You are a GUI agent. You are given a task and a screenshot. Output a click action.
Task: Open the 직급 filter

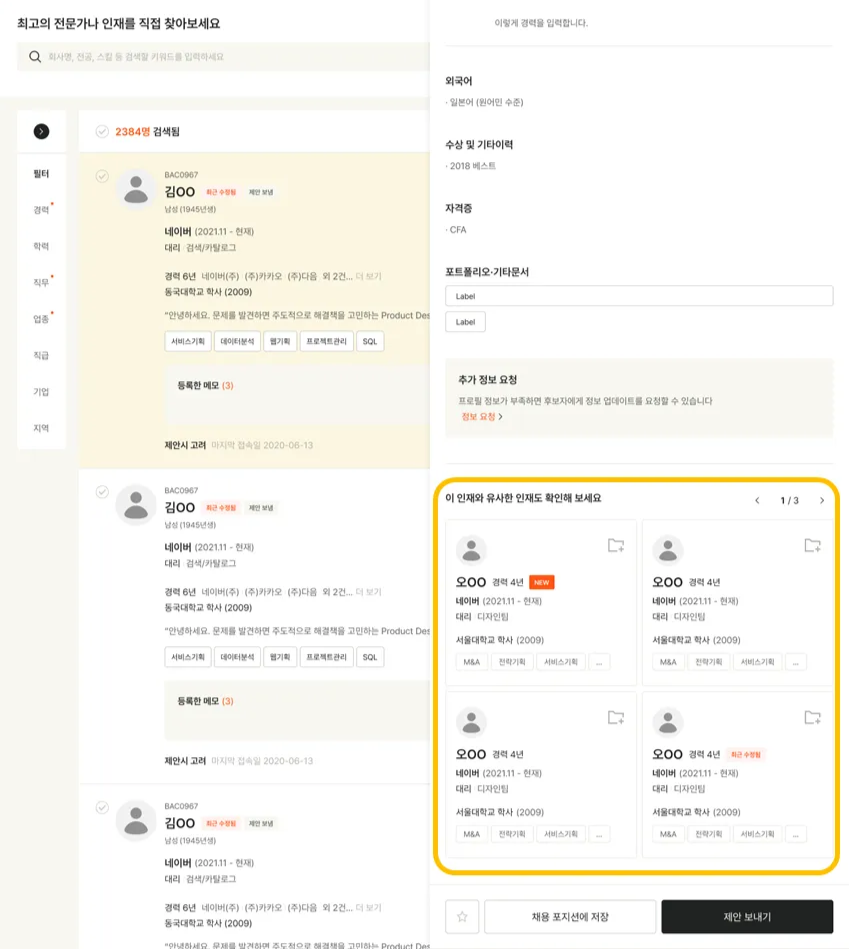pyautogui.click(x=41, y=355)
